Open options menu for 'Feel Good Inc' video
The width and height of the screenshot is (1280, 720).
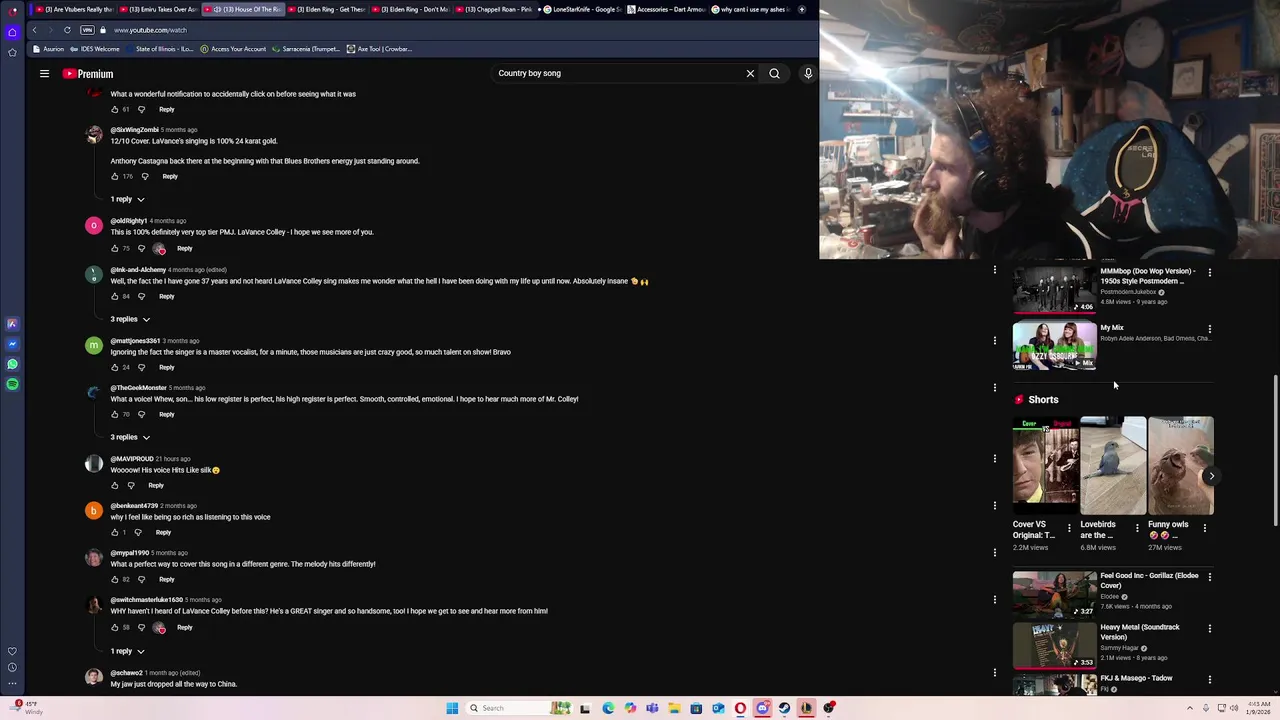coord(1209,577)
